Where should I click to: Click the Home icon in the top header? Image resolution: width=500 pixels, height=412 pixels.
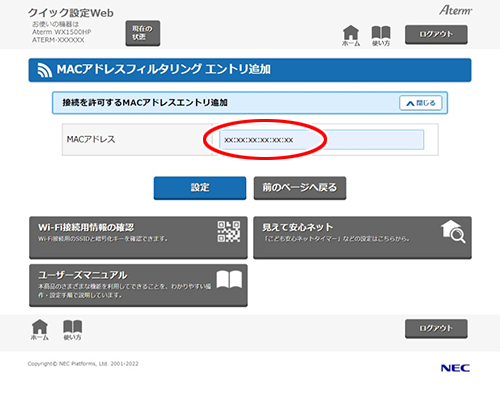[x=351, y=36]
